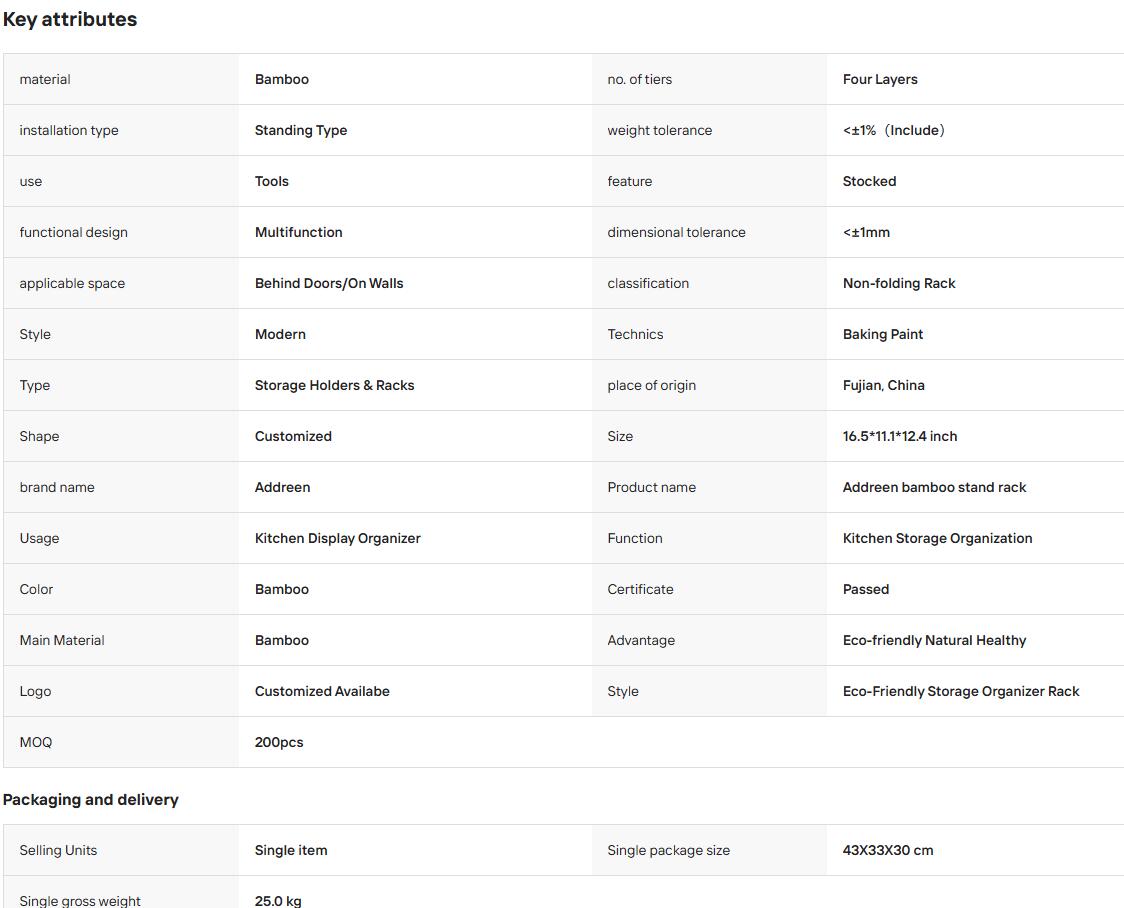Select the Eco-friendly Natural Healthy advantage

coord(934,640)
